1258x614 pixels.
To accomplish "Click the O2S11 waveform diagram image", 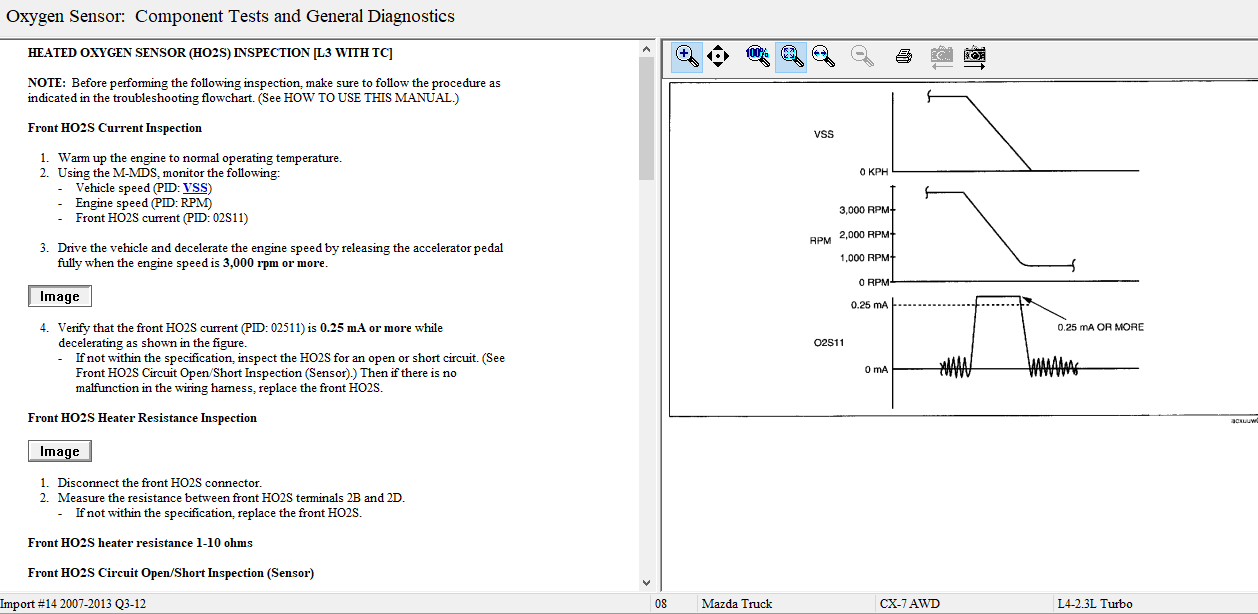I will click(x=960, y=250).
